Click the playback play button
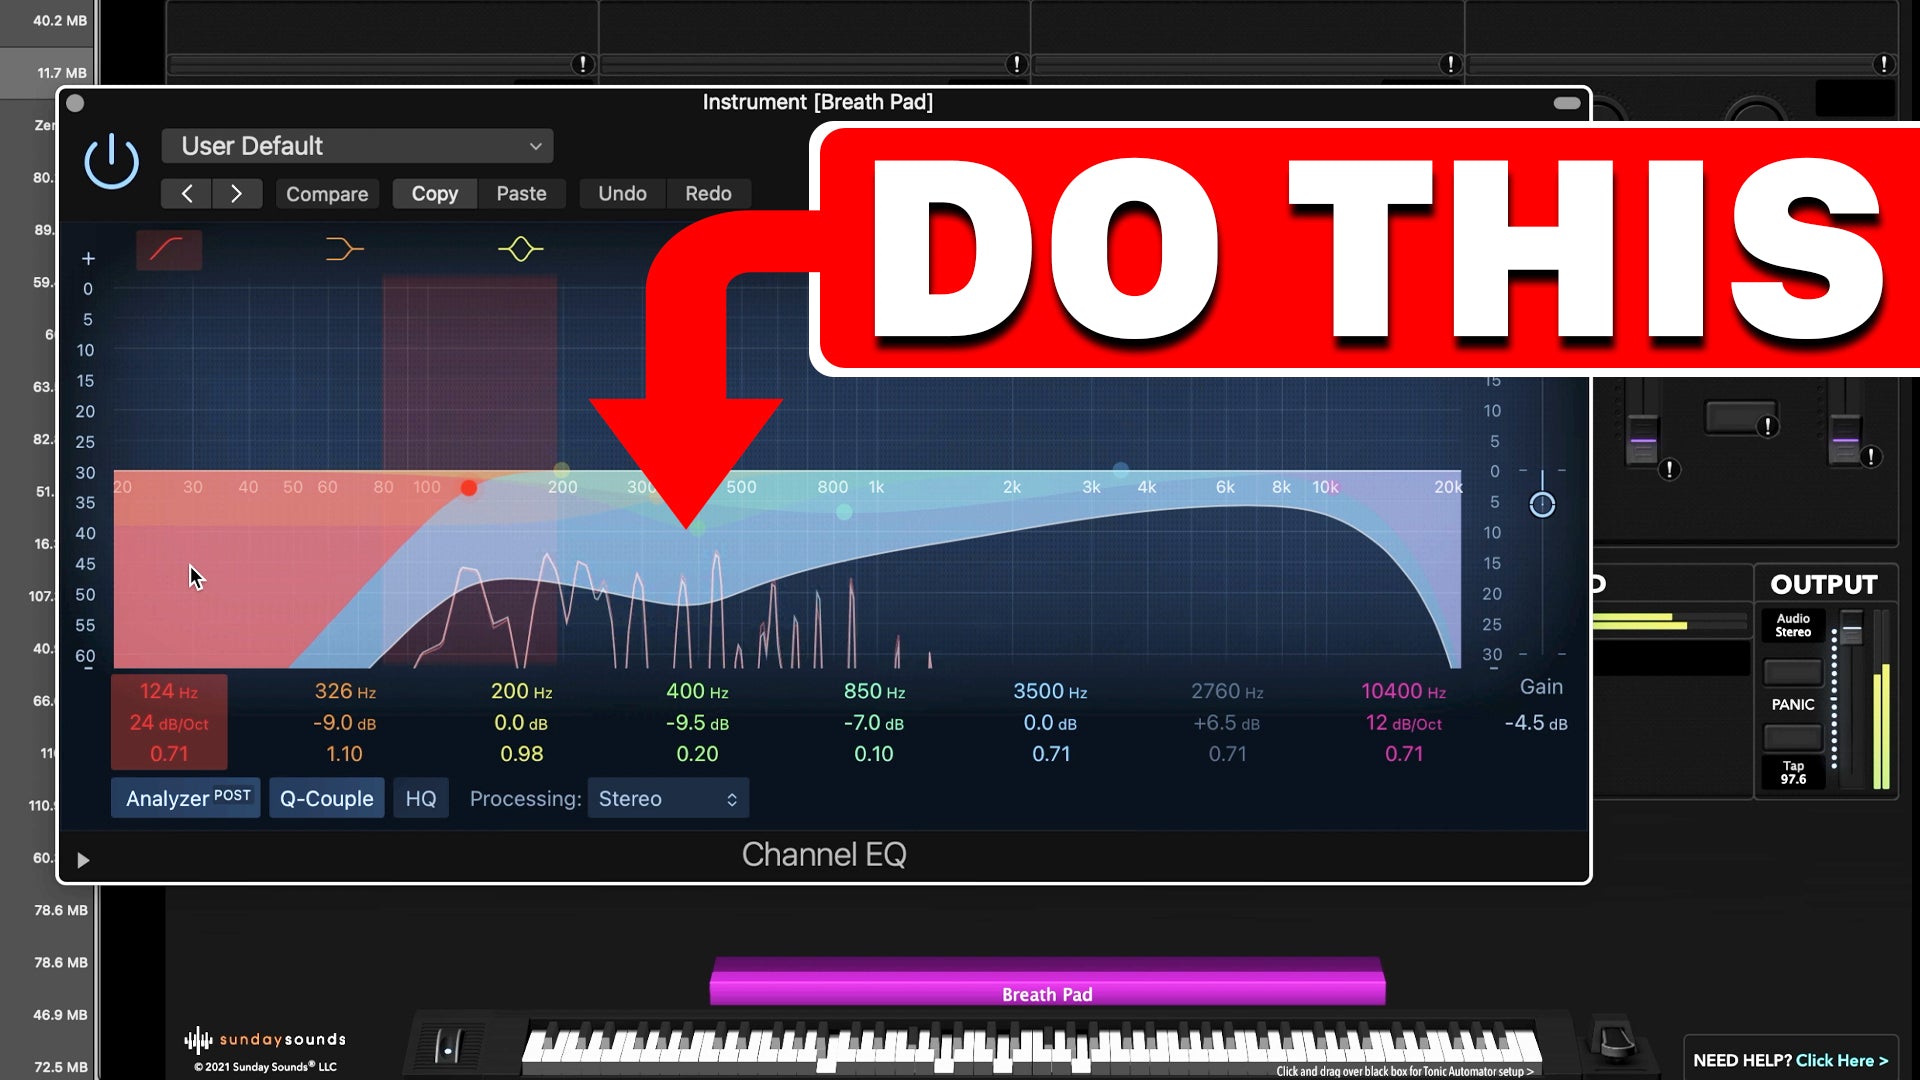 click(x=82, y=858)
